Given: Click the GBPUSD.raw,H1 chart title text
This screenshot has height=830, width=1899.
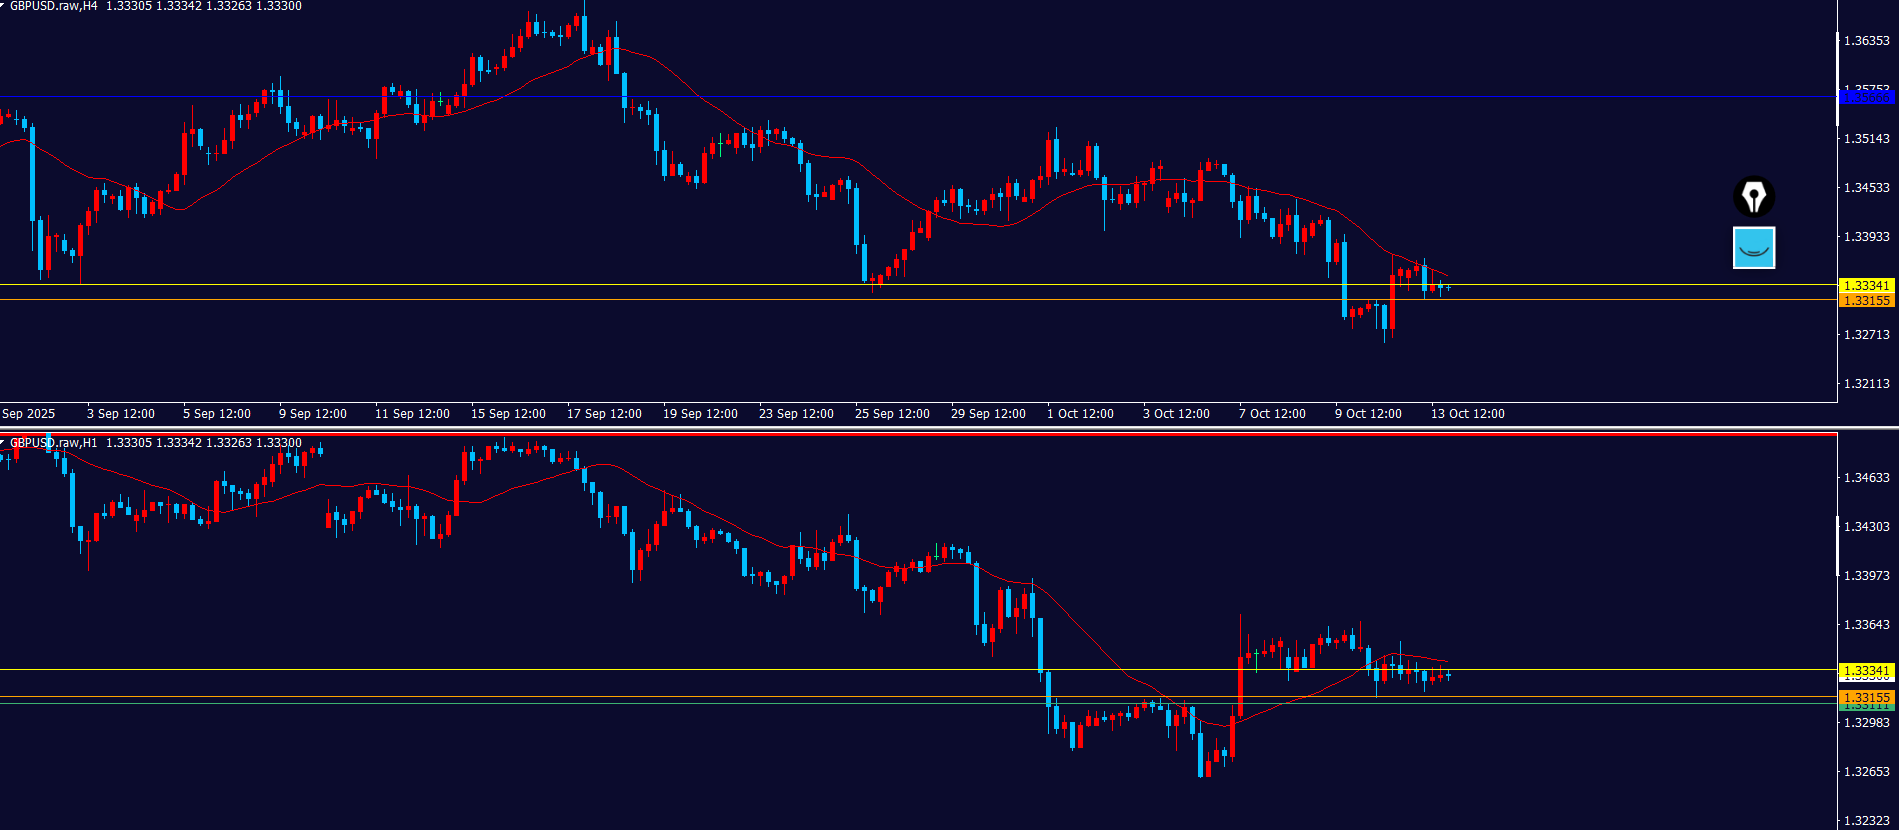Looking at the screenshot, I should 54,443.
